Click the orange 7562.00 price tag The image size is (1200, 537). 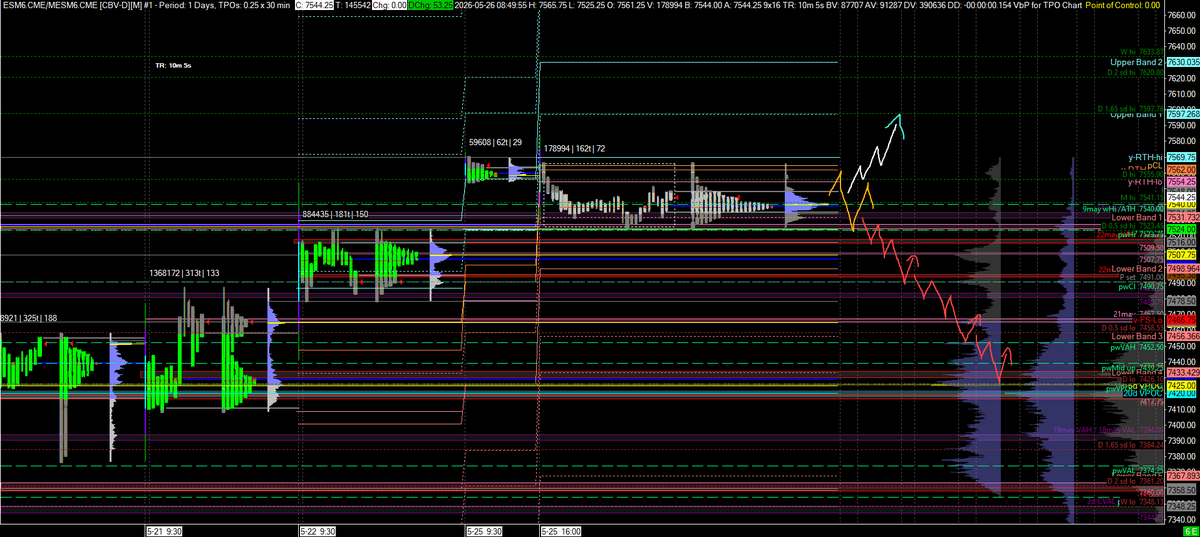tap(1180, 170)
